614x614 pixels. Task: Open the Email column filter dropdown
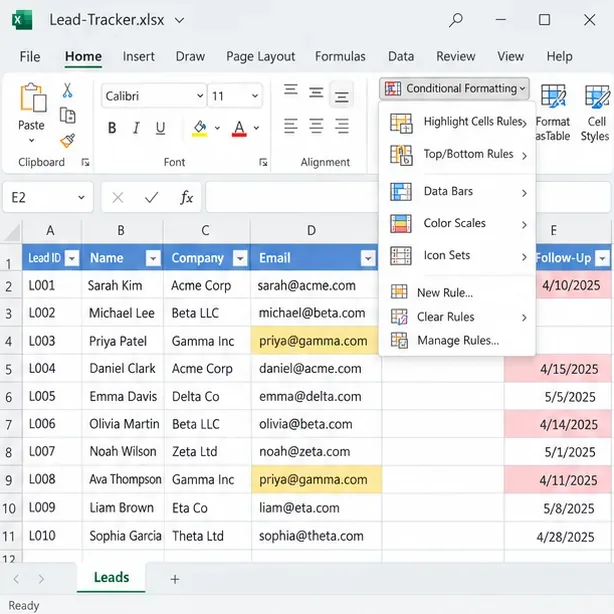(368, 258)
